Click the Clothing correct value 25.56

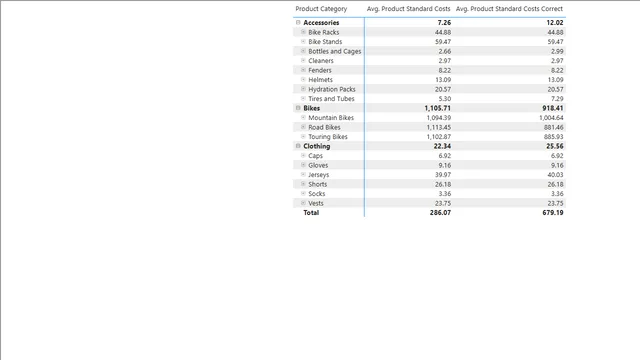point(555,146)
